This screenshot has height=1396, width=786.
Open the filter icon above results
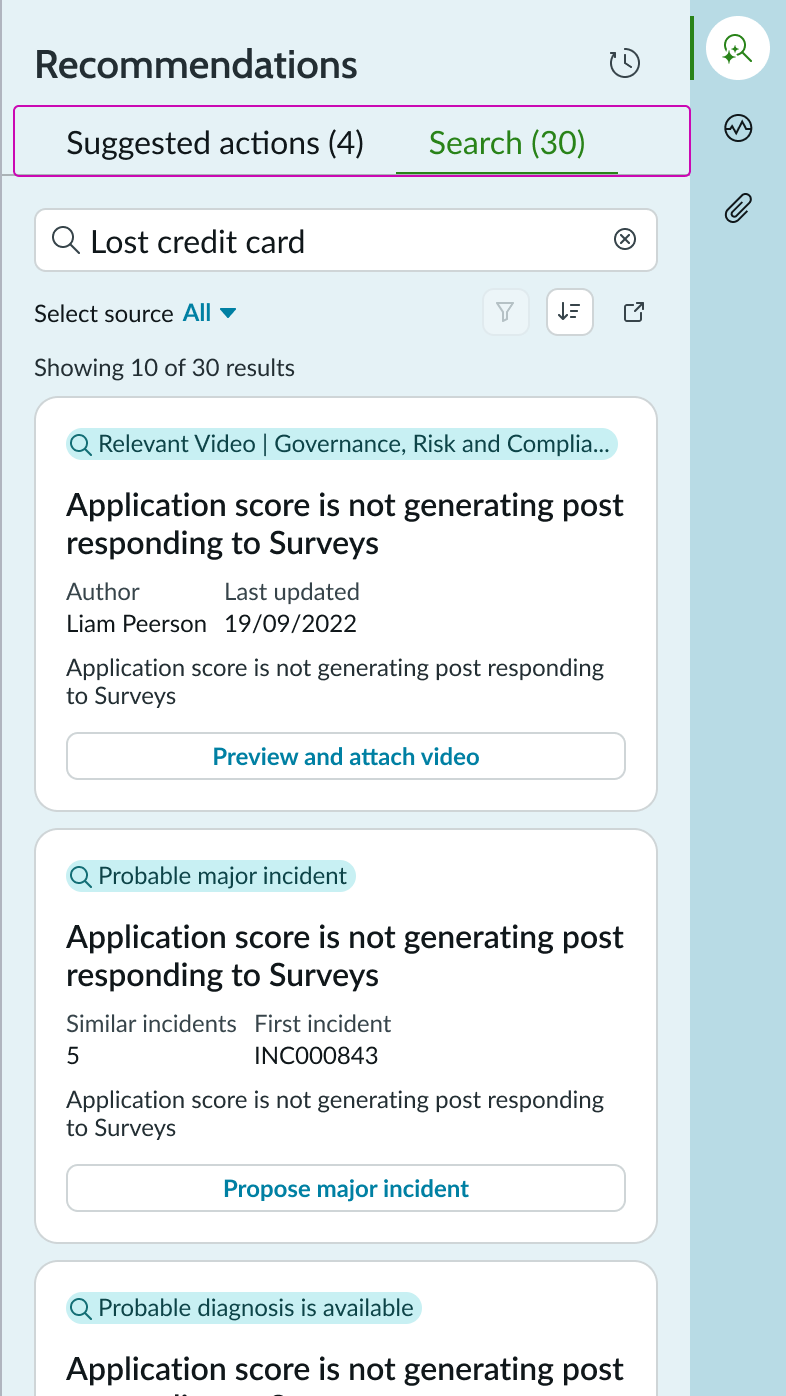click(505, 312)
